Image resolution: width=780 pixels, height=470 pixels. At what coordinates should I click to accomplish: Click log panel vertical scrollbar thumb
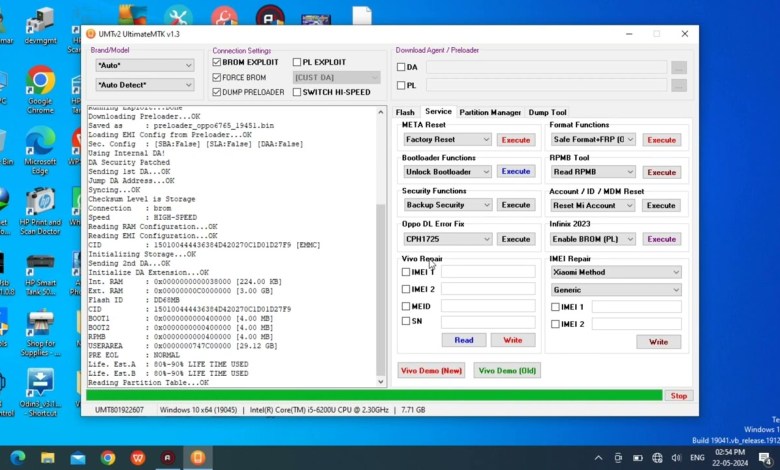(381, 290)
